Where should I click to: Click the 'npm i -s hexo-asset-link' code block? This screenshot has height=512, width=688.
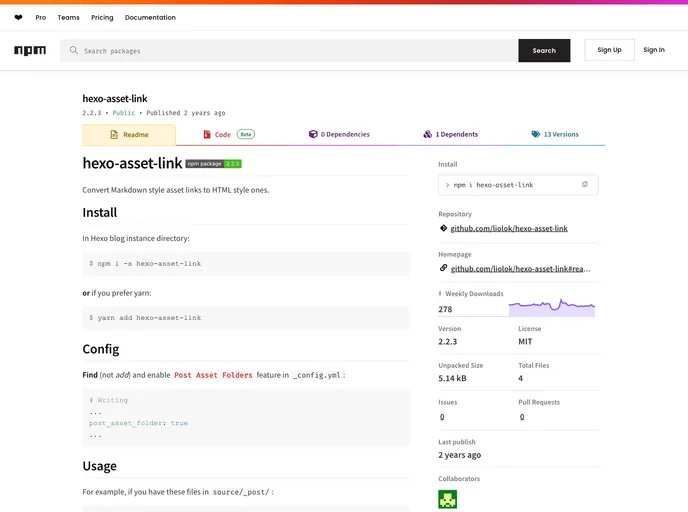(246, 264)
